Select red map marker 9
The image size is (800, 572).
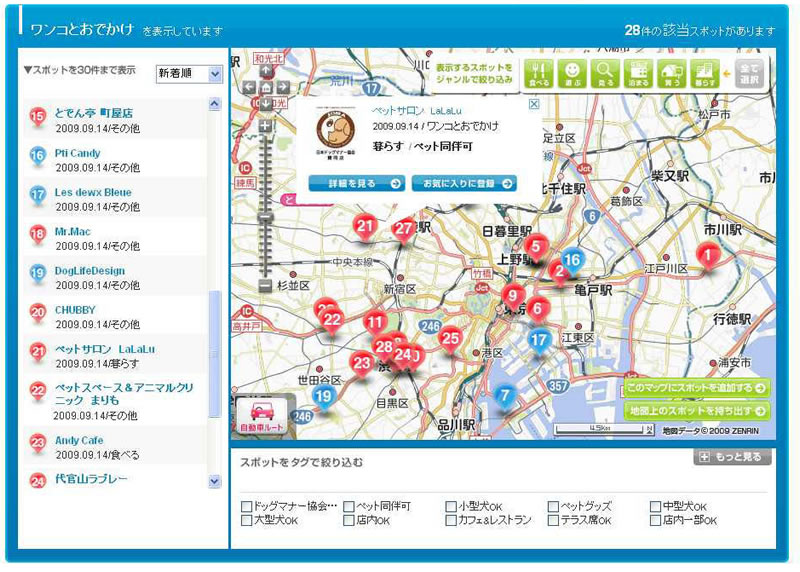[x=513, y=296]
